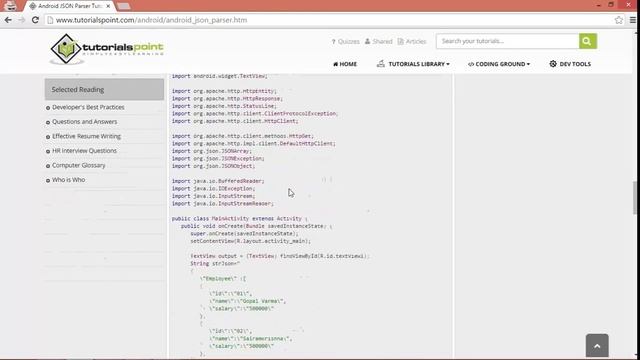Go back with the browser back arrow

(x=8, y=20)
